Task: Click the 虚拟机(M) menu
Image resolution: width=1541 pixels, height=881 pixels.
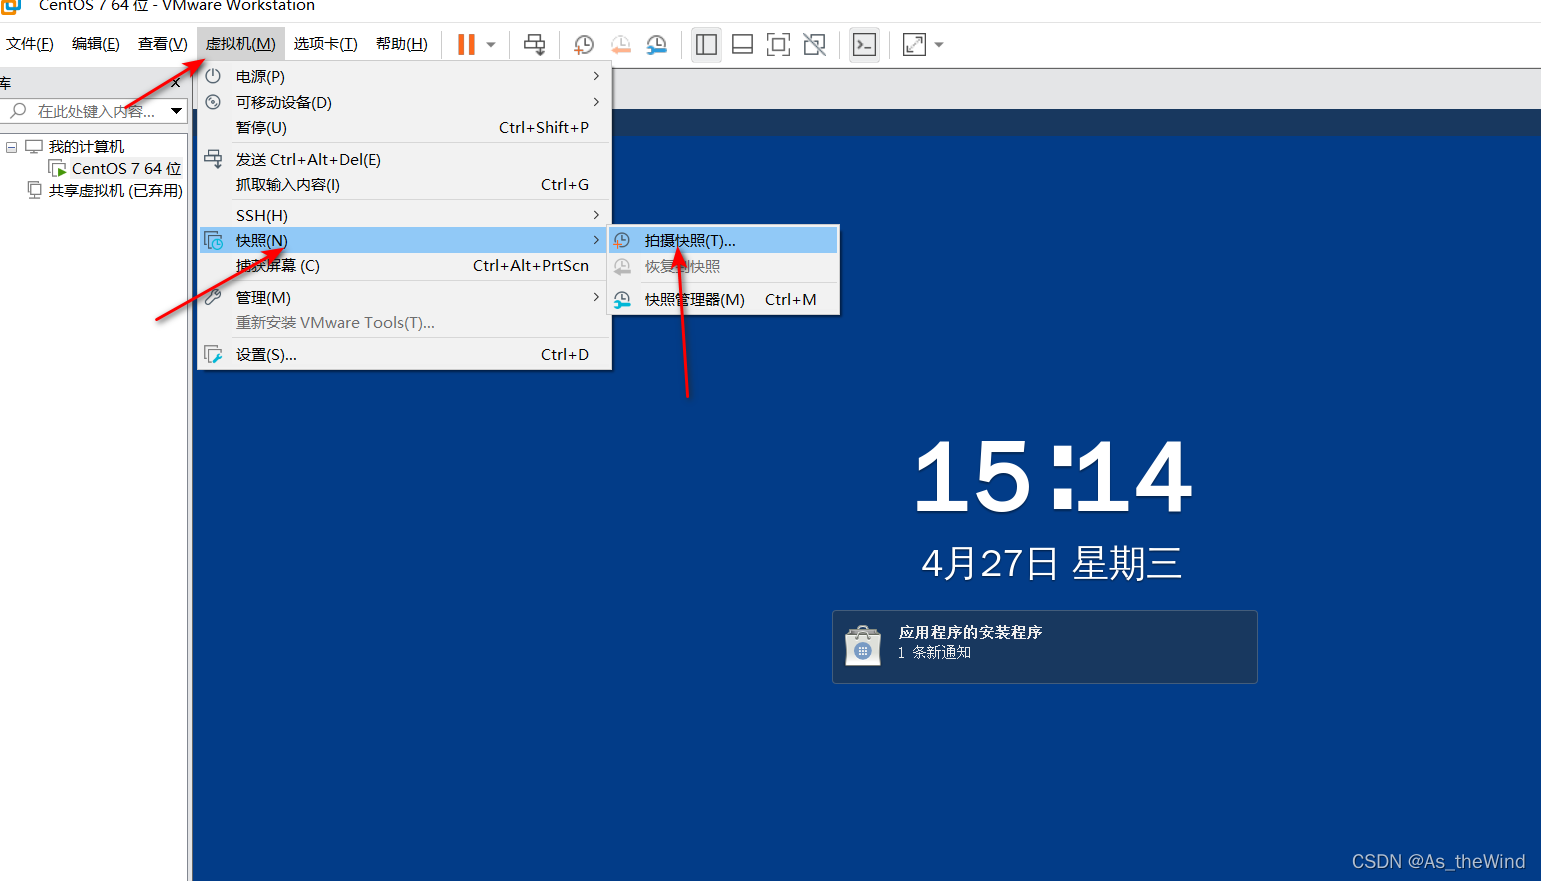Action: coord(241,44)
